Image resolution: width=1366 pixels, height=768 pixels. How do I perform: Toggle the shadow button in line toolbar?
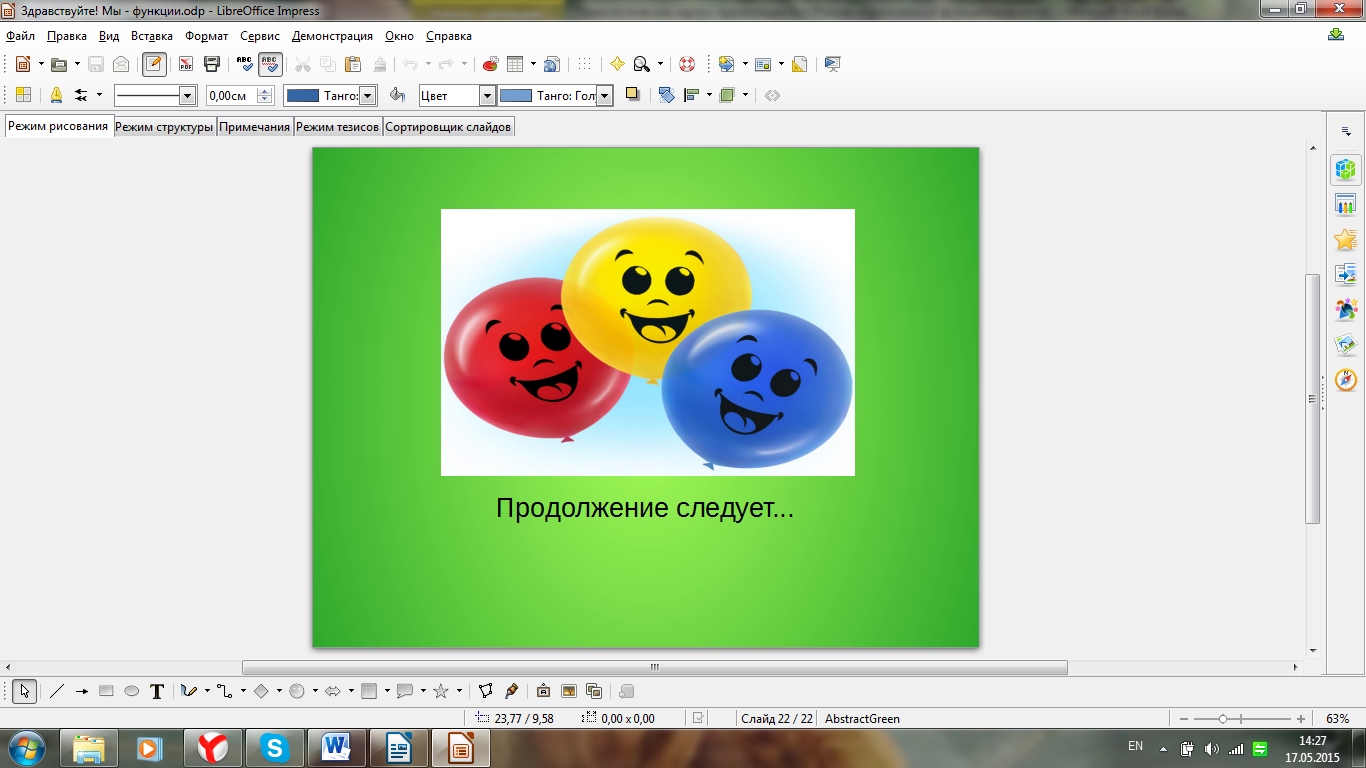[632, 95]
